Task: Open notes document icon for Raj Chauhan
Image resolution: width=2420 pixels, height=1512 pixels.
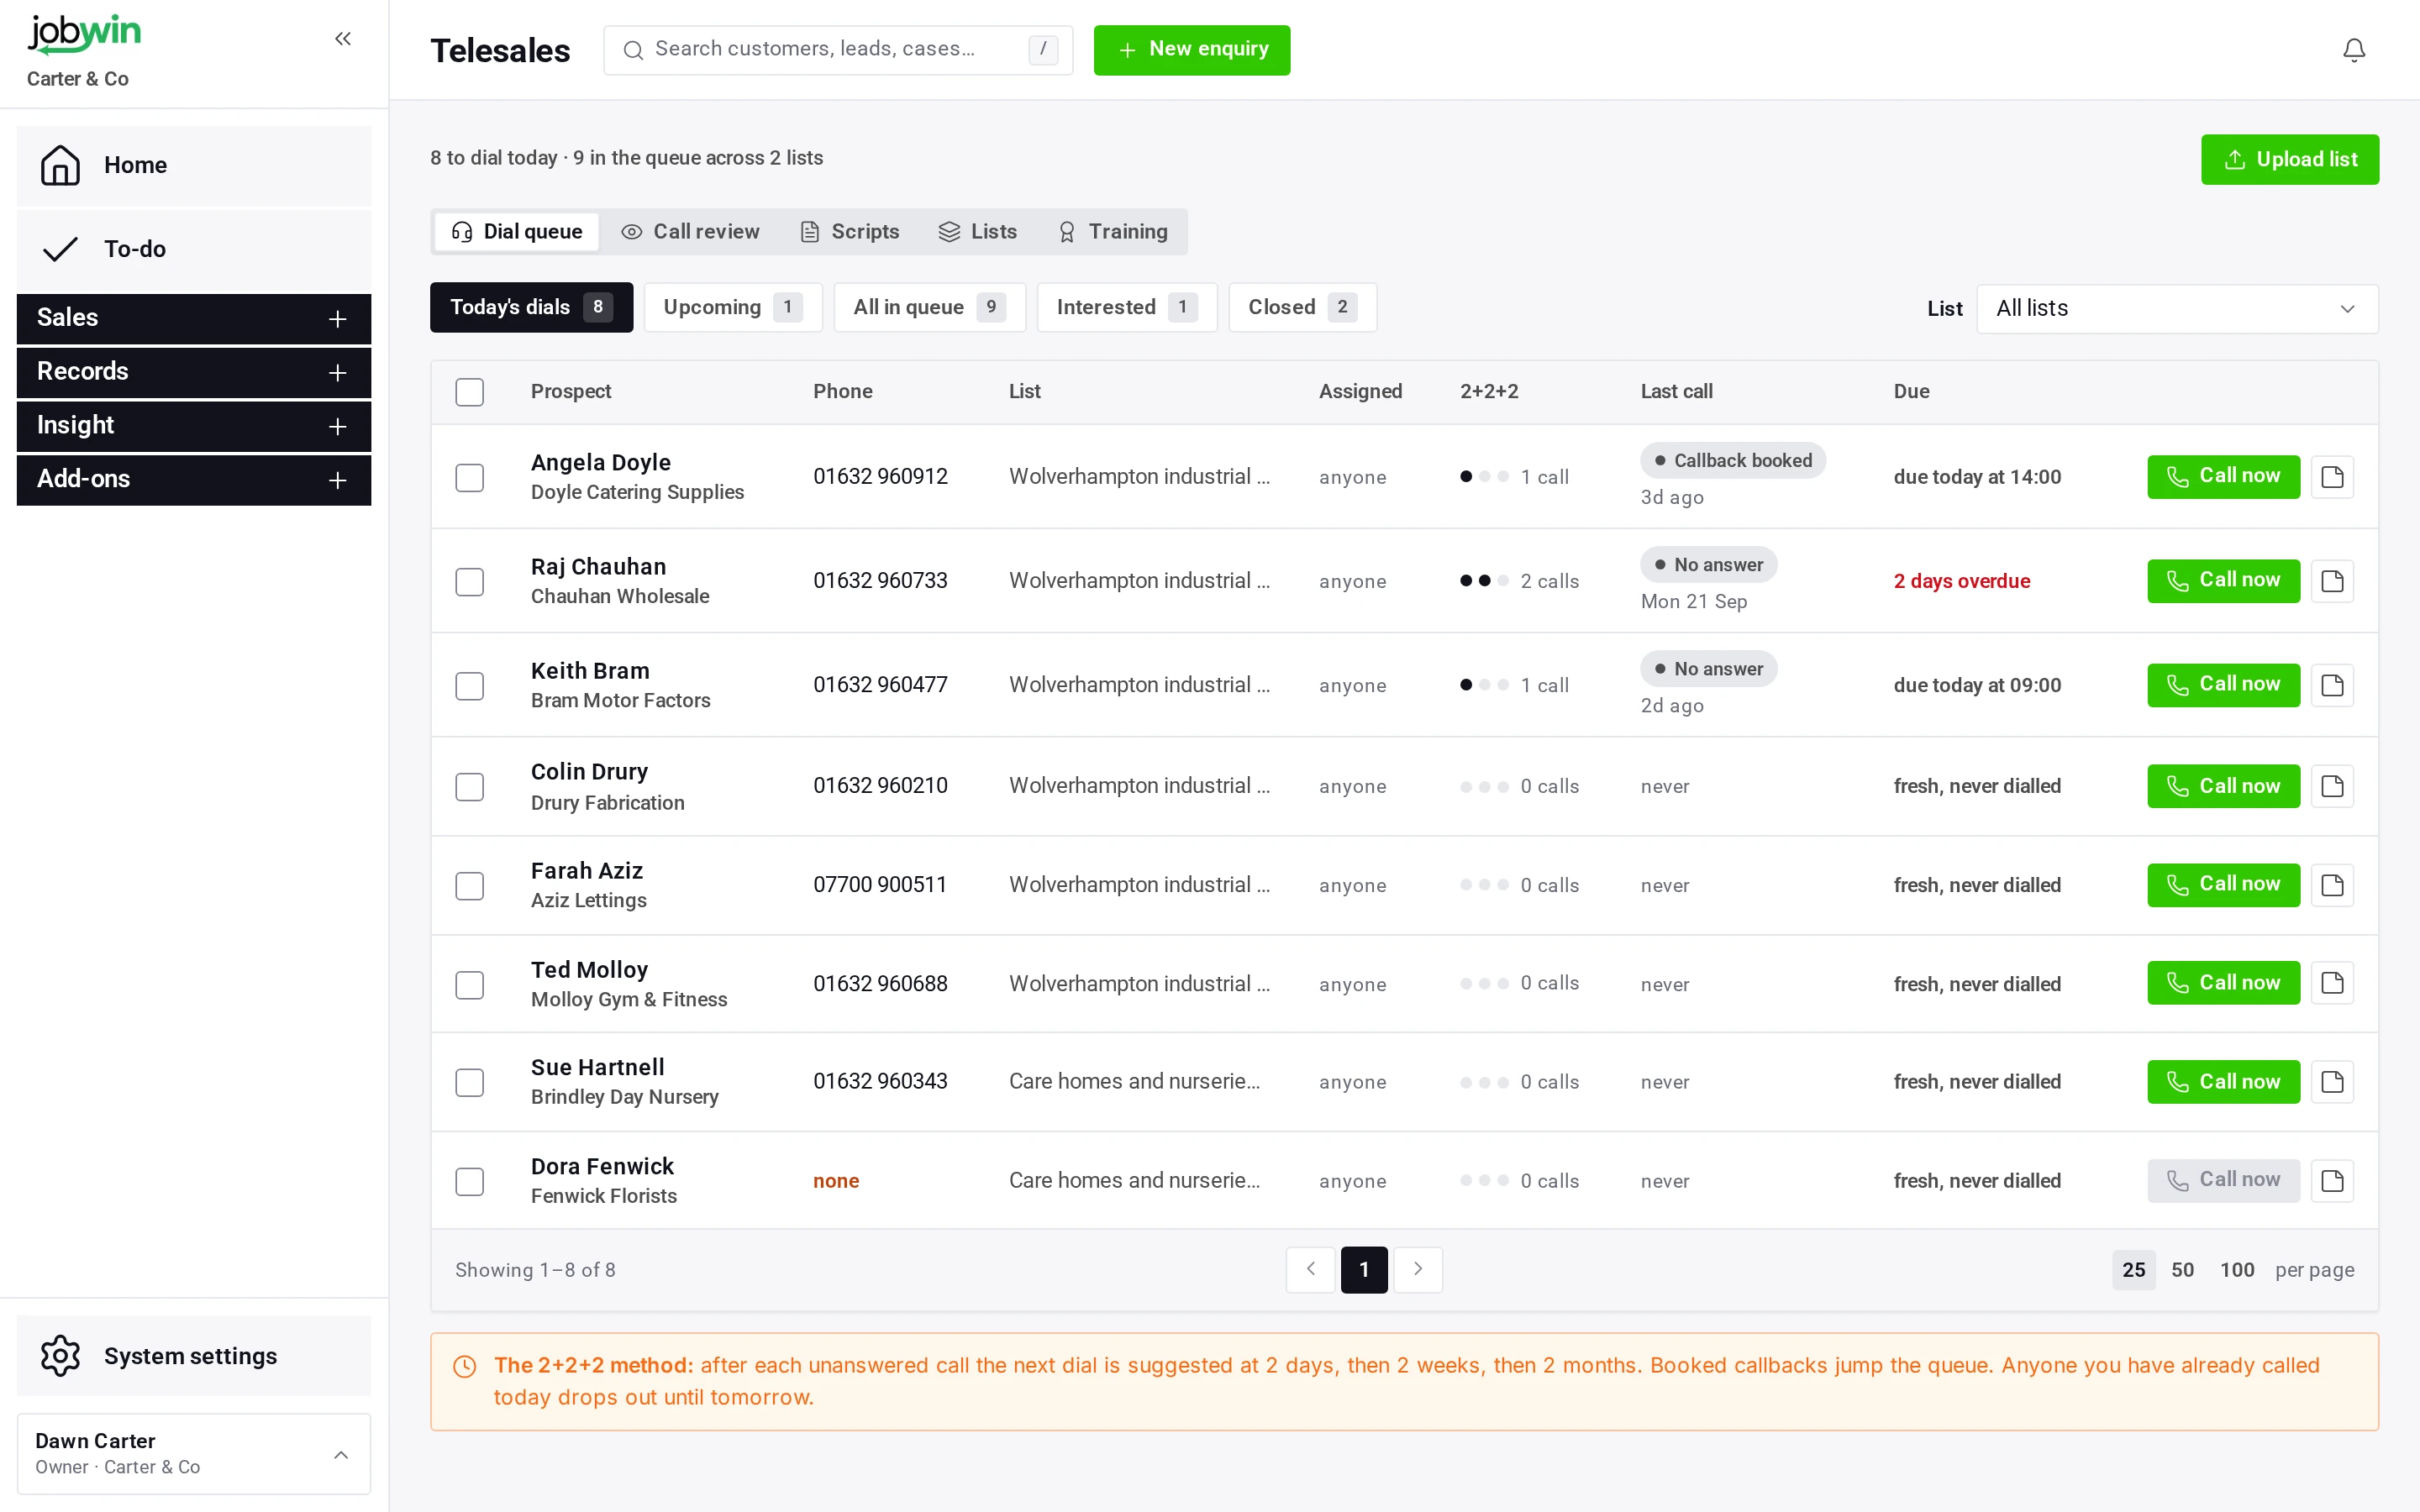Action: 2332,580
